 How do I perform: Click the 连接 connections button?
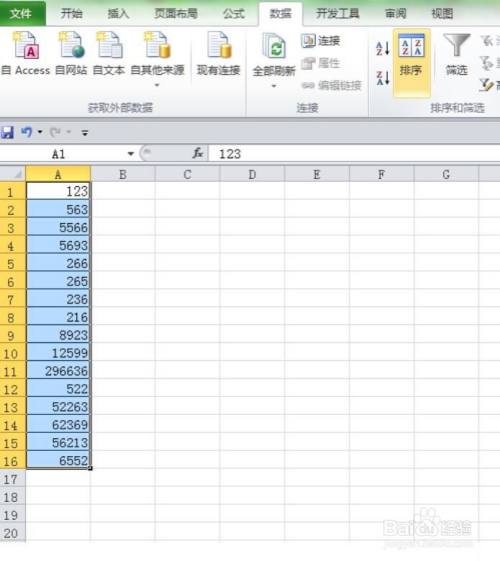coord(320,41)
